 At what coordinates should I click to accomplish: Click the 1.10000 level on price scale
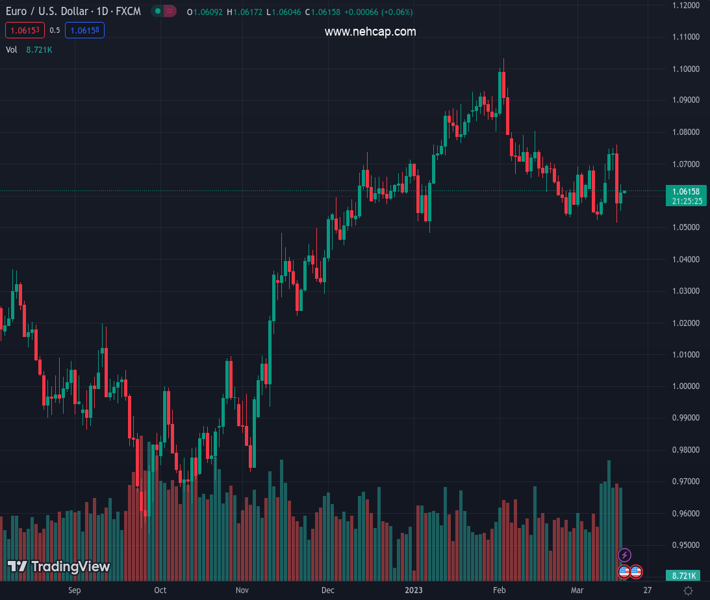coord(686,69)
